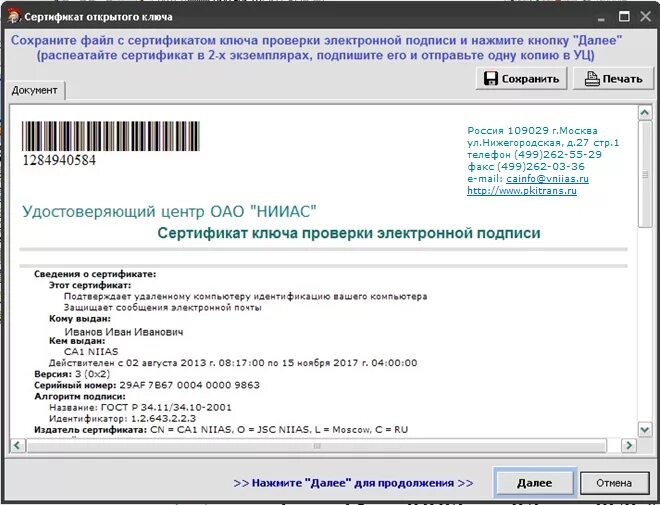Viewport: 660px width, 505px height.
Task: Click the vertical scrollbar thumb
Action: (x=645, y=174)
